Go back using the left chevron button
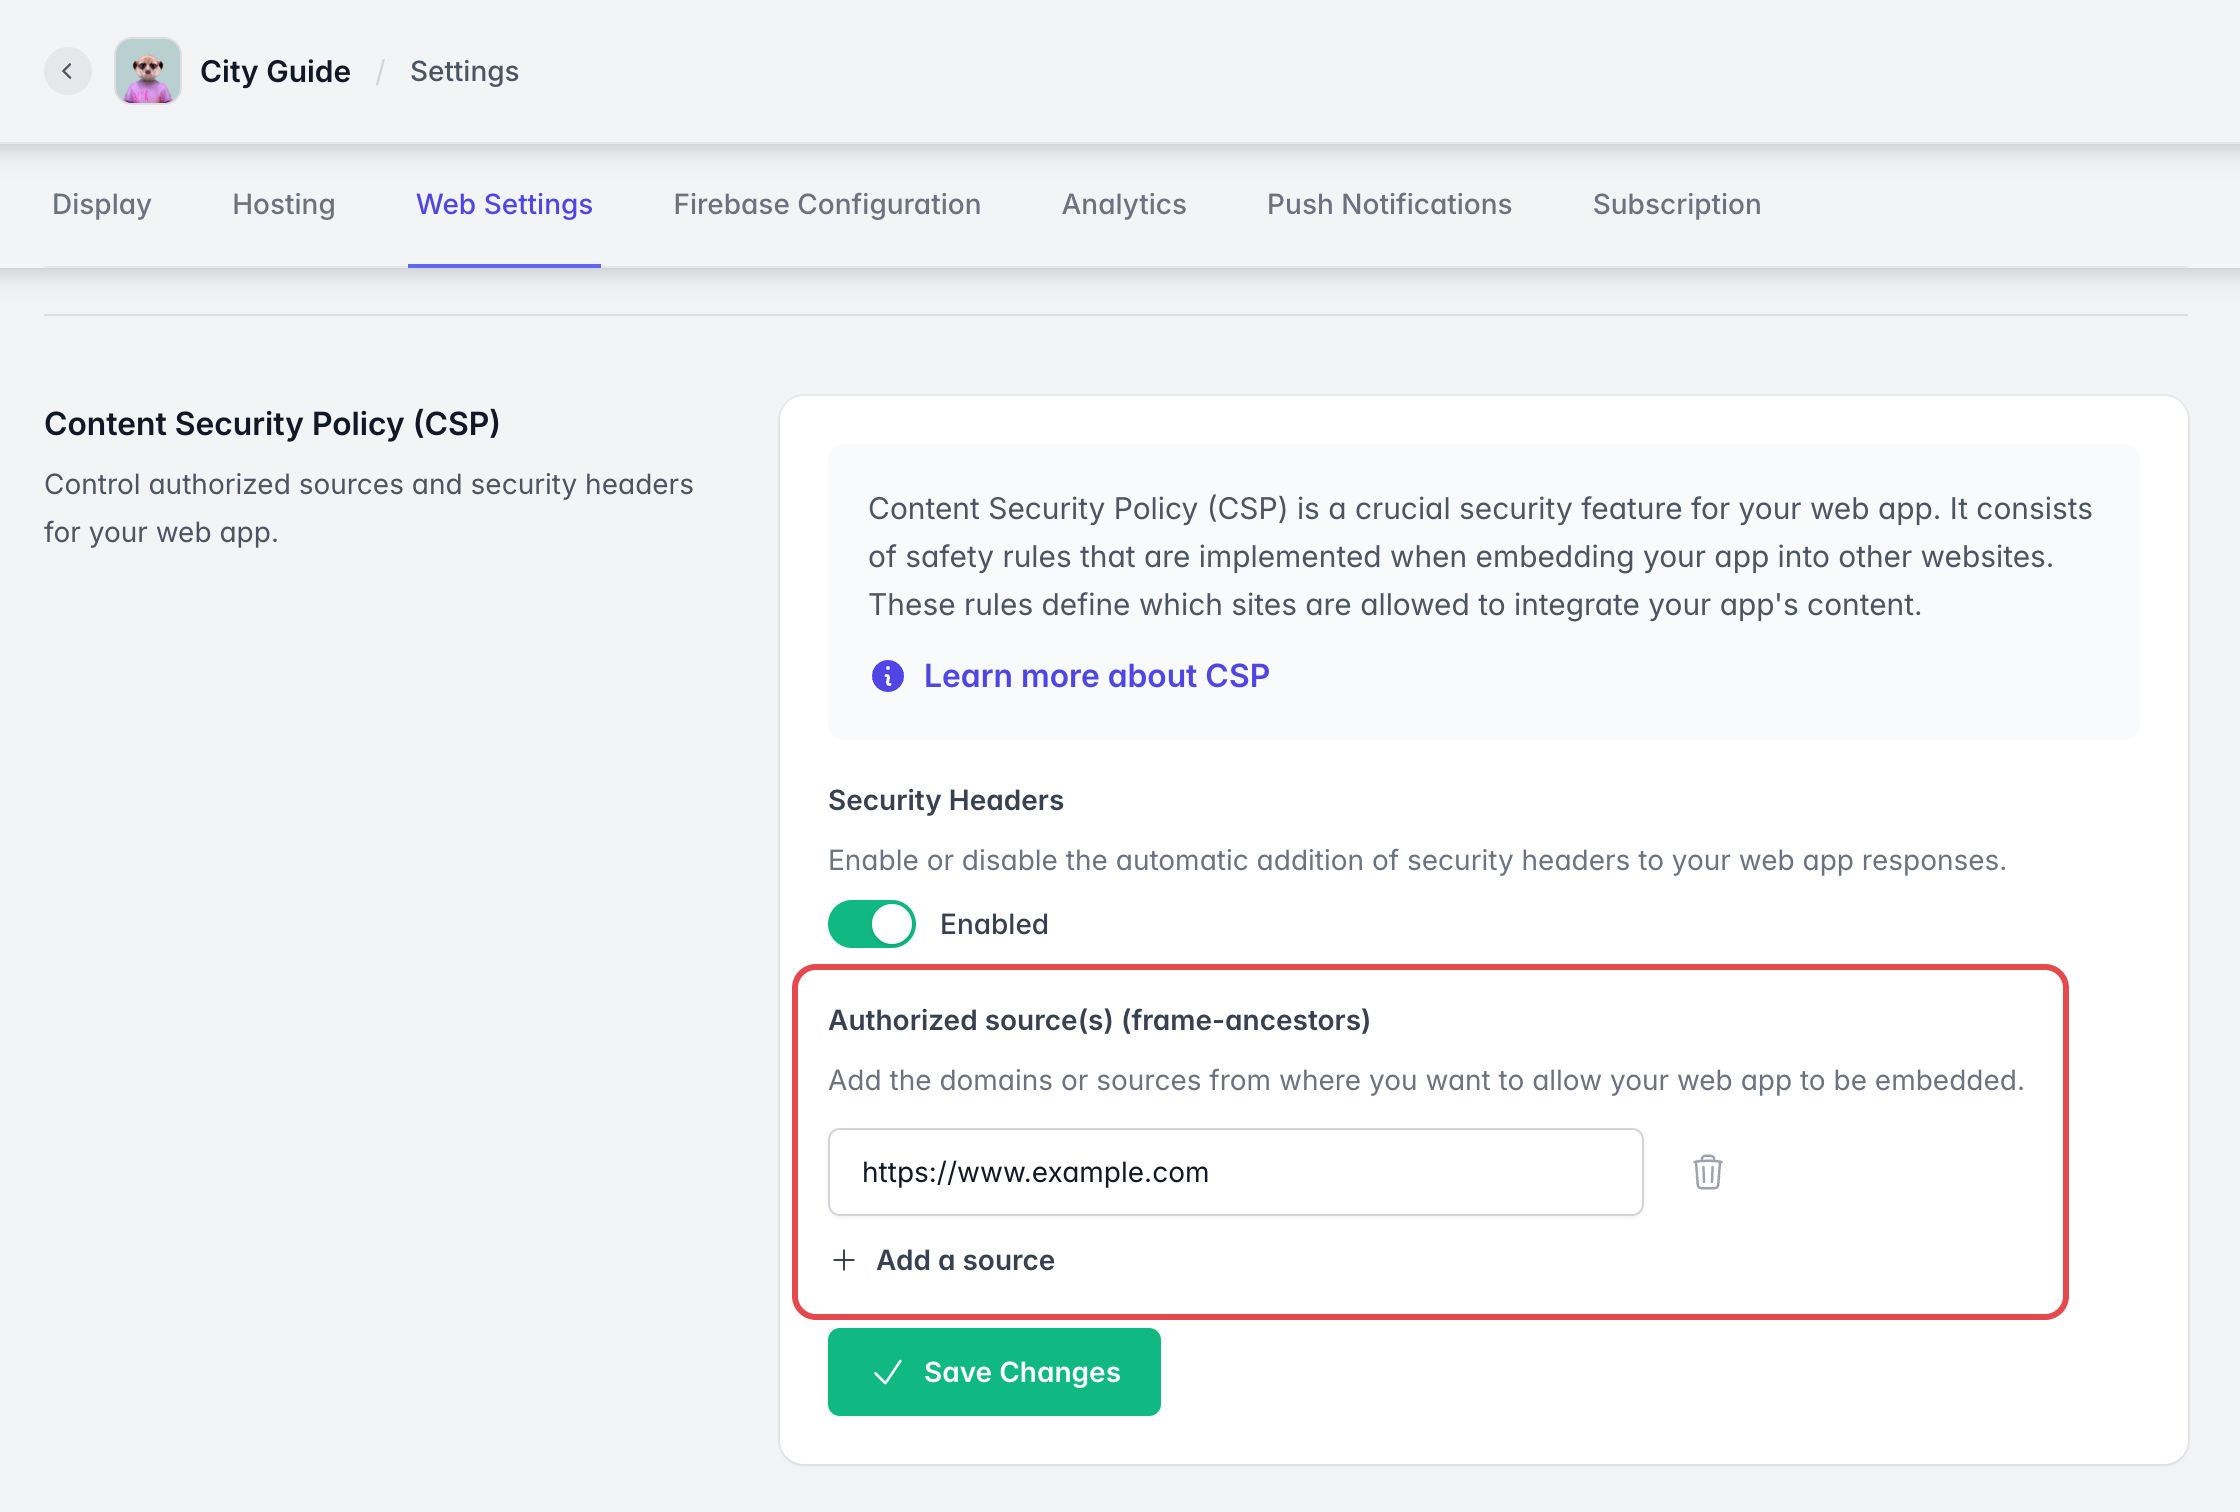 point(67,71)
